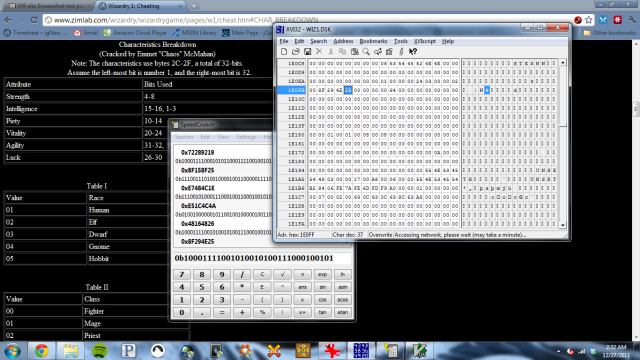Viewport: 640px width, 360px height.
Task: Open the Tools menu in XVI32
Action: coord(400,41)
